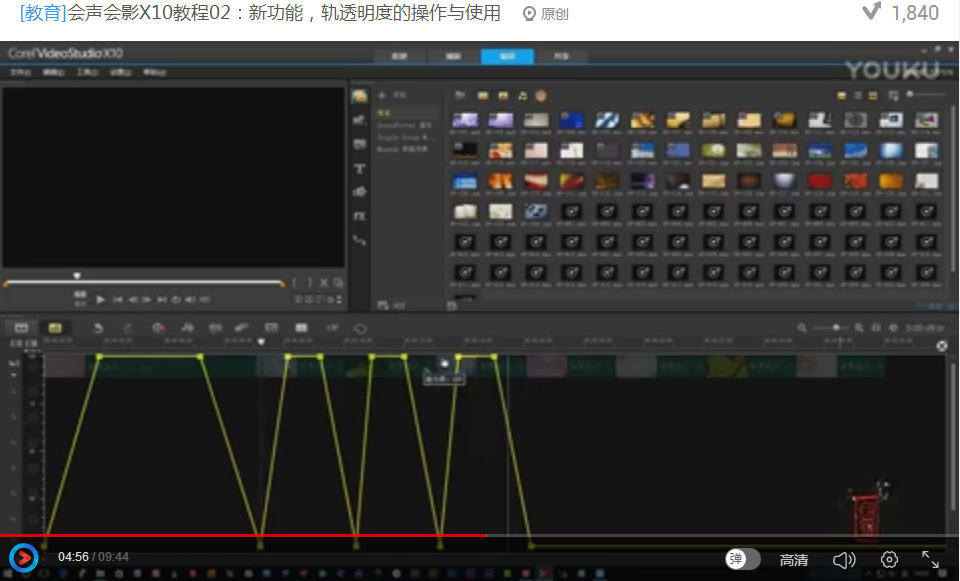Select the solid red library thumbnail
The width and height of the screenshot is (960, 581).
click(x=820, y=181)
